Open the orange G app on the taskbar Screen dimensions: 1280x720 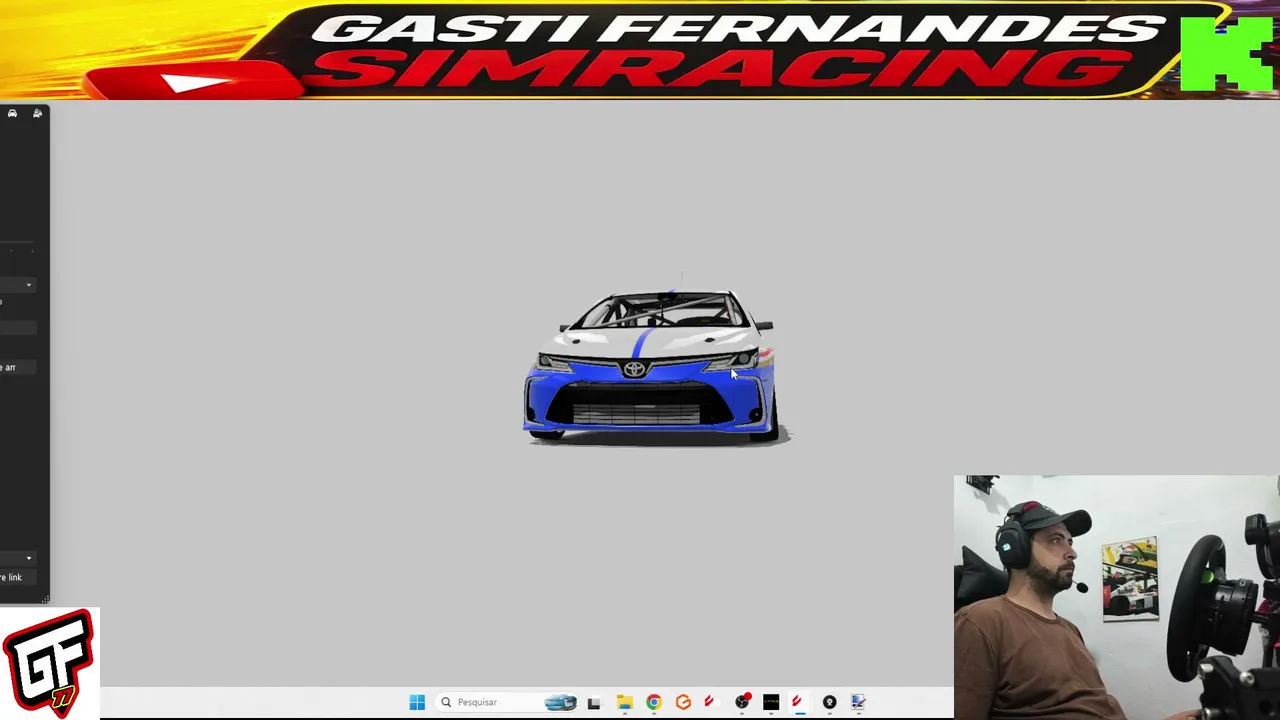click(683, 702)
